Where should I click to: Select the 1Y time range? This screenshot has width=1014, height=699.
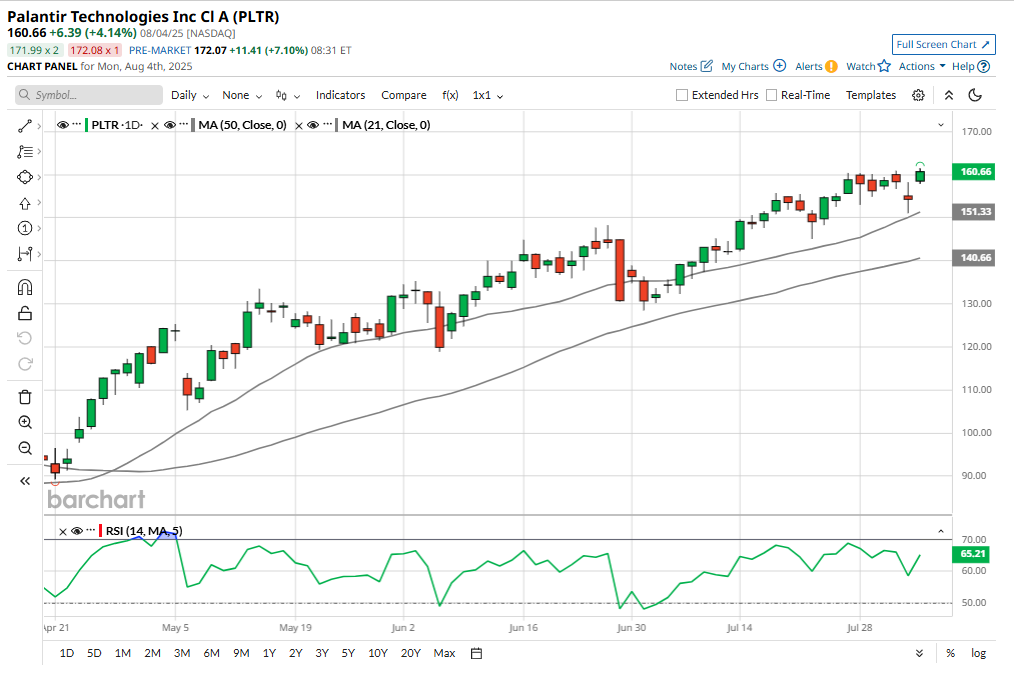[269, 654]
